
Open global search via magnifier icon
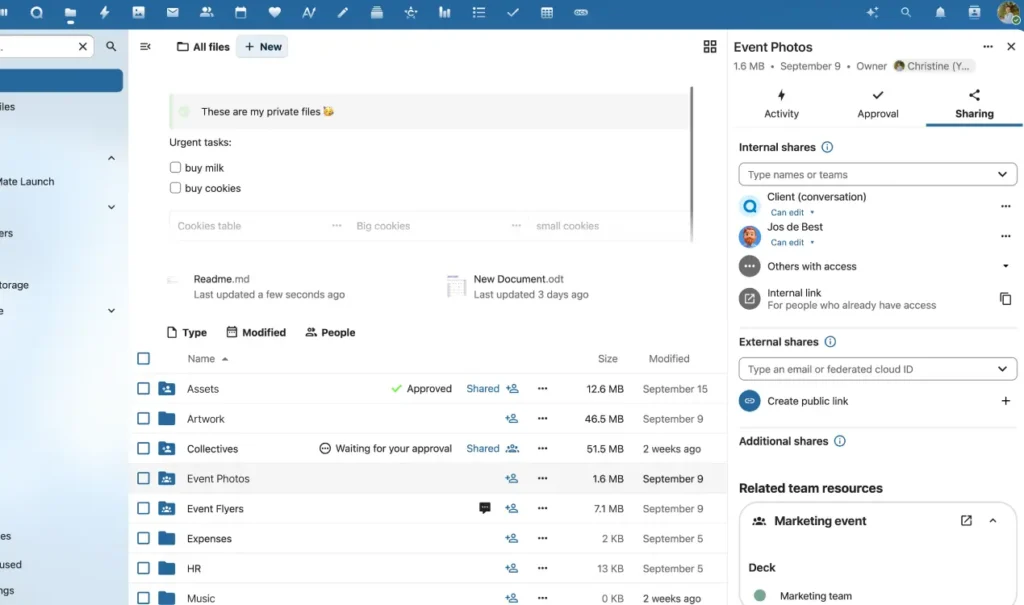click(905, 12)
